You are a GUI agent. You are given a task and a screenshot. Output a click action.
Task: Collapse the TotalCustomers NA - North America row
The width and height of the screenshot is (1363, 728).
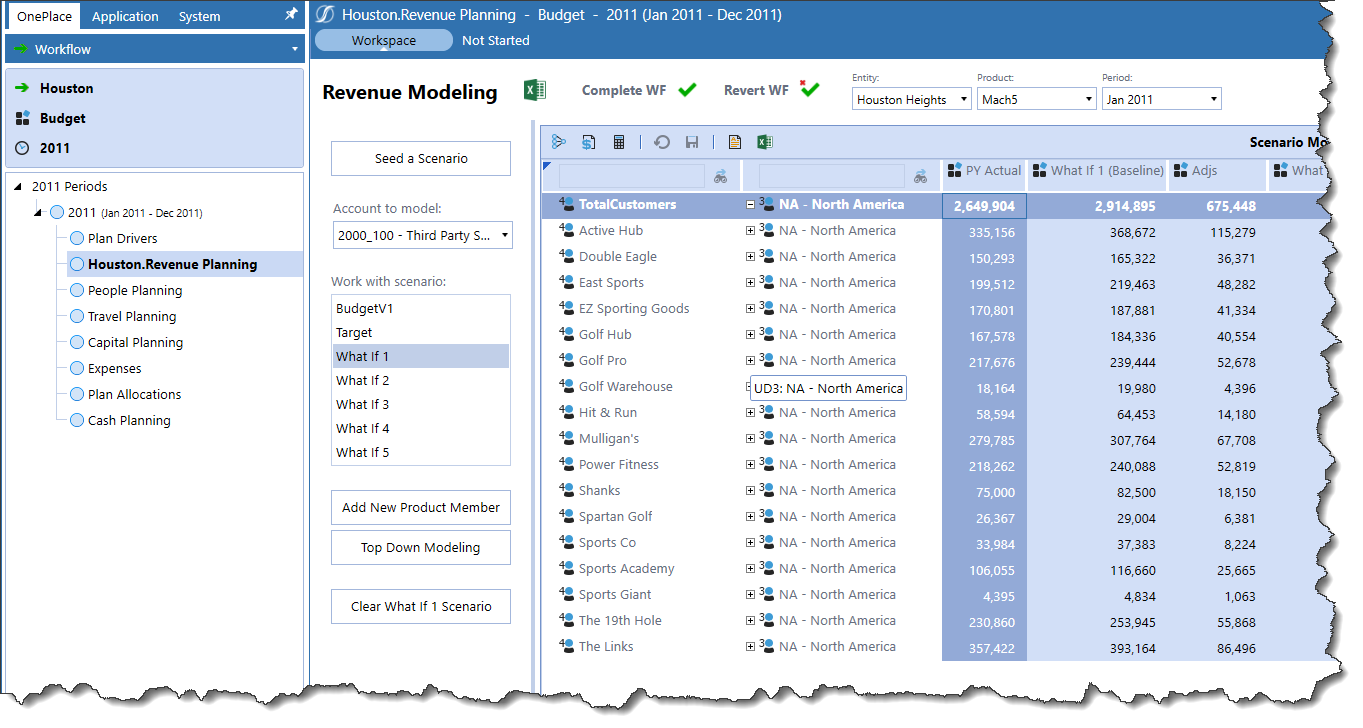click(750, 204)
